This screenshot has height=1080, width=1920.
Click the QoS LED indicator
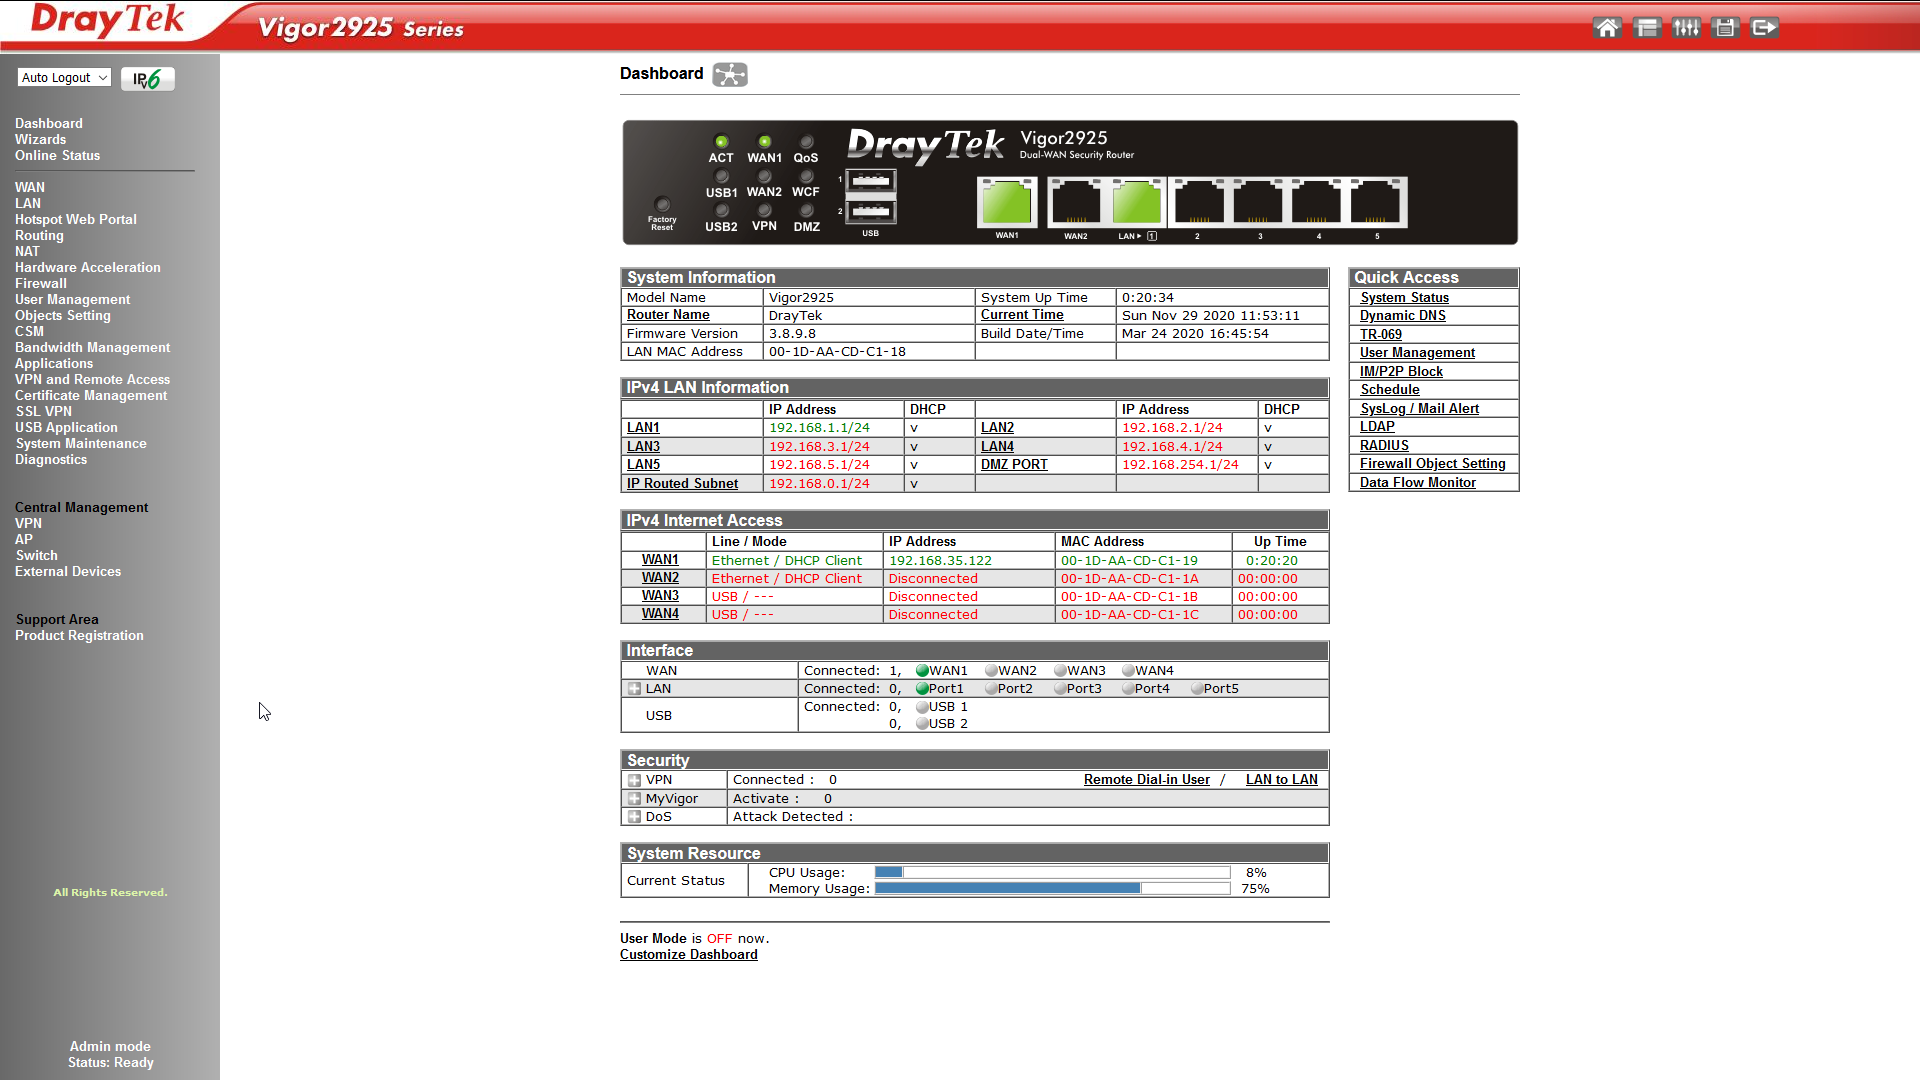point(806,142)
